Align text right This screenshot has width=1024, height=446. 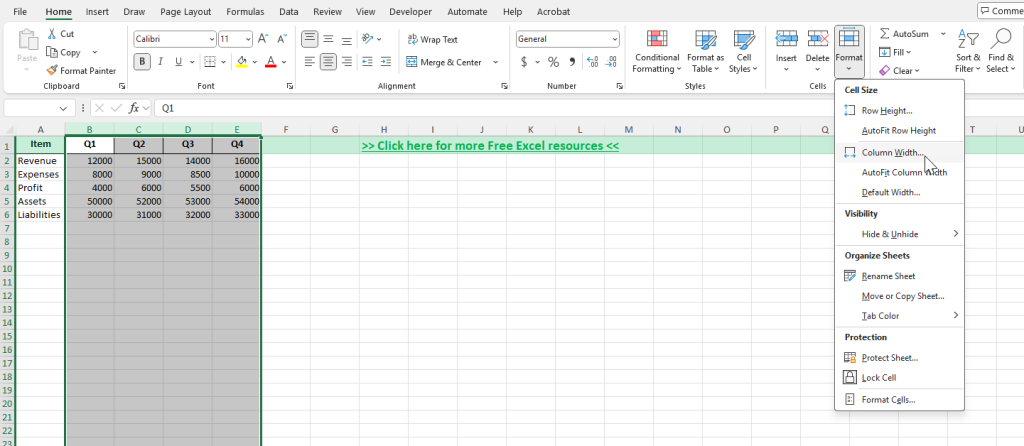347,62
